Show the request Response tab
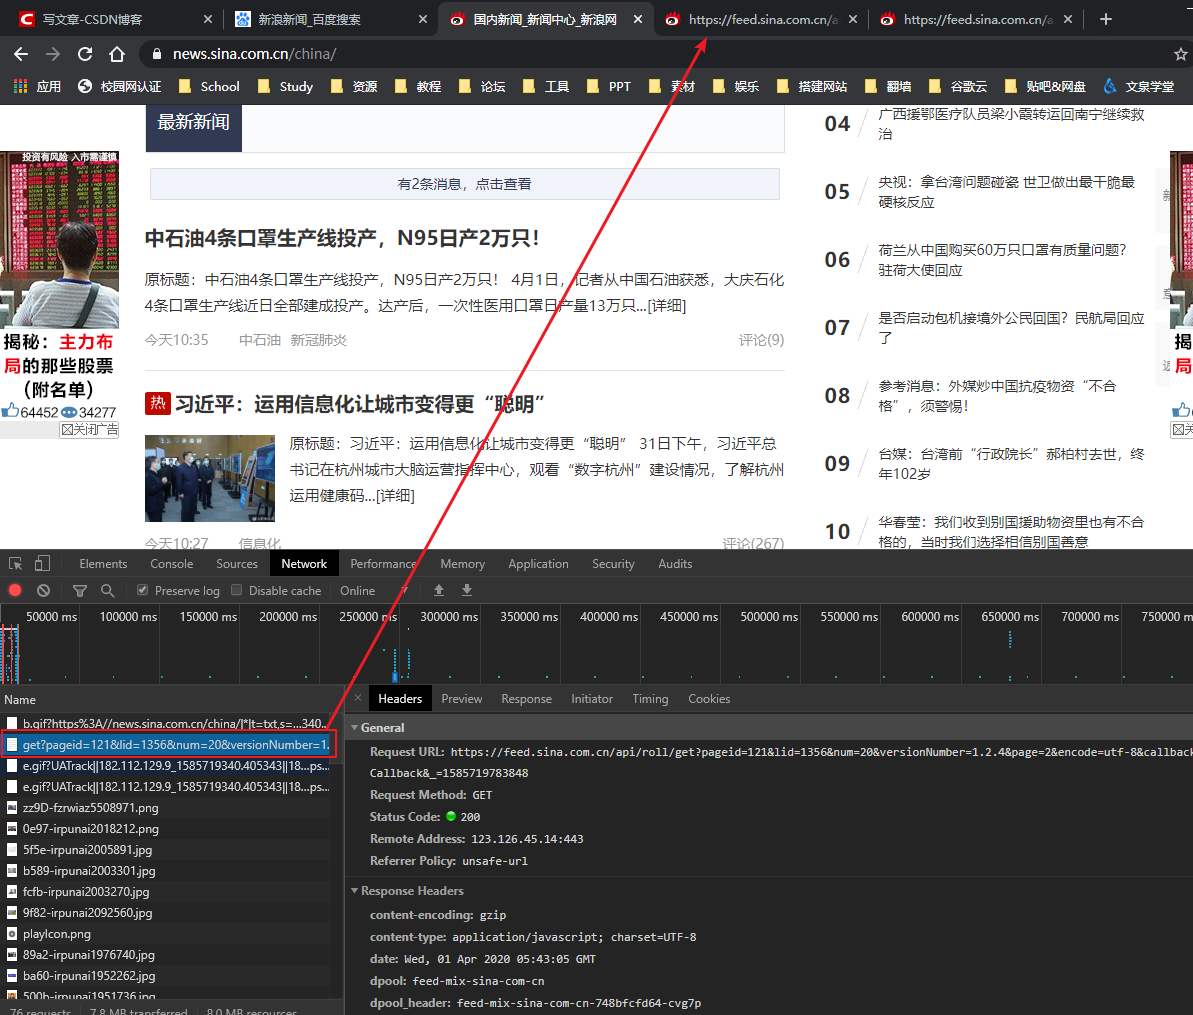The height and width of the screenshot is (1015, 1193). tap(526, 698)
